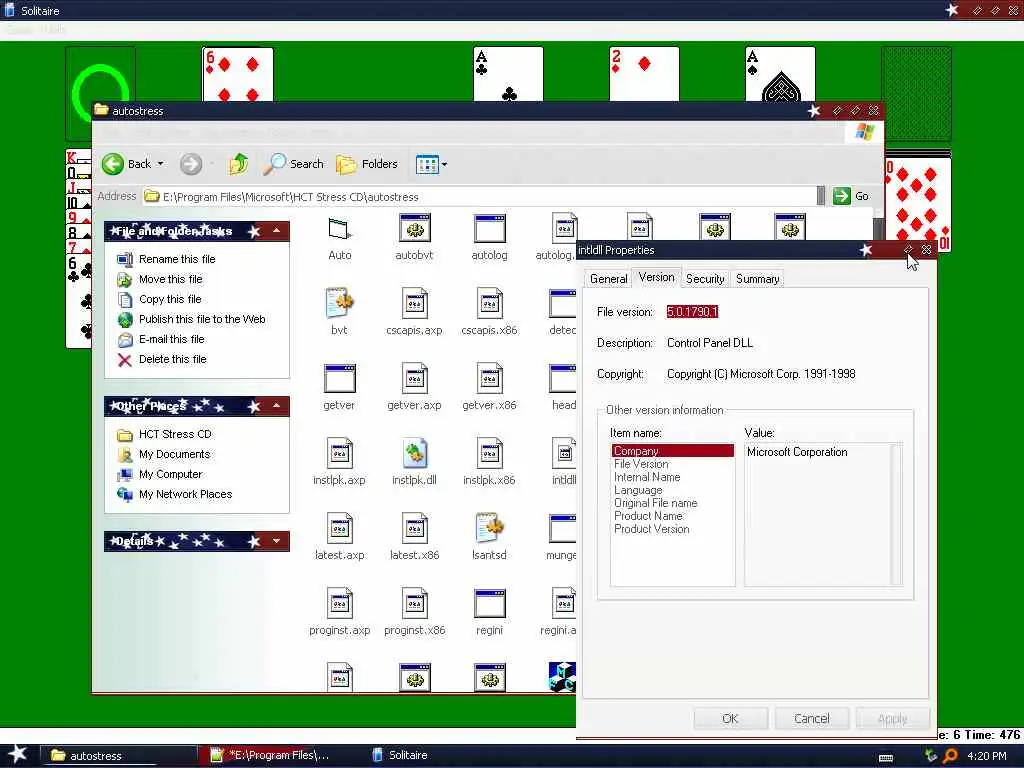The height and width of the screenshot is (768, 1024).
Task: Switch to the Summary tab
Action: coord(758,279)
